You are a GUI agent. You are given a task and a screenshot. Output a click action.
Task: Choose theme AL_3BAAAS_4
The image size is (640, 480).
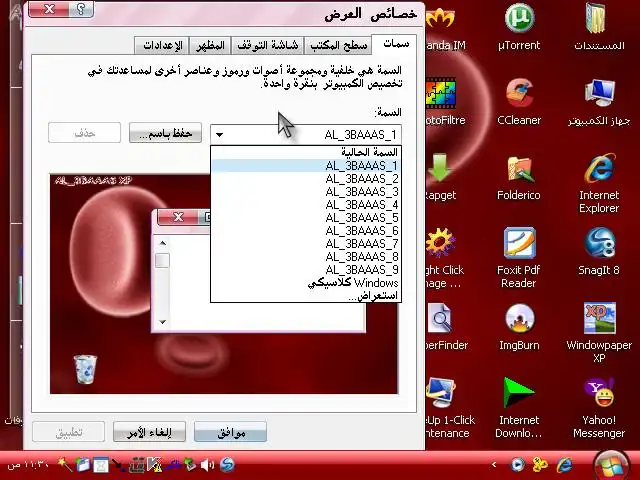(306, 205)
